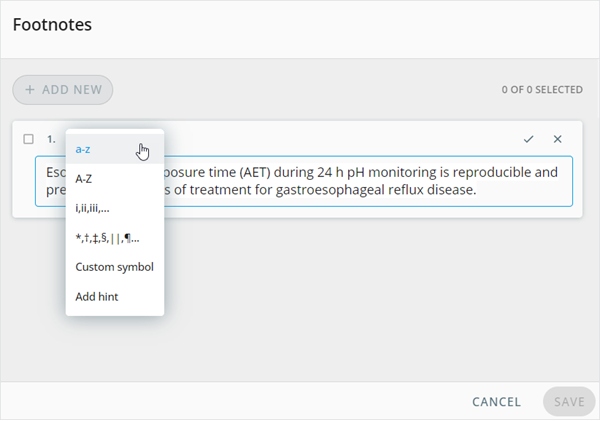Pick the roman numerals i,ii,iii option

point(92,208)
